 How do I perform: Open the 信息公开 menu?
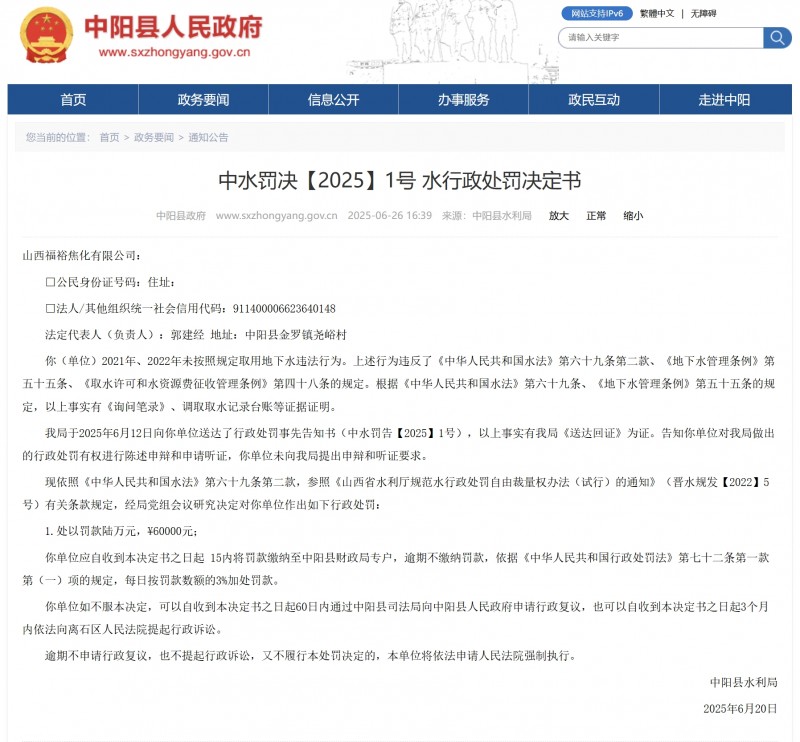(x=333, y=100)
